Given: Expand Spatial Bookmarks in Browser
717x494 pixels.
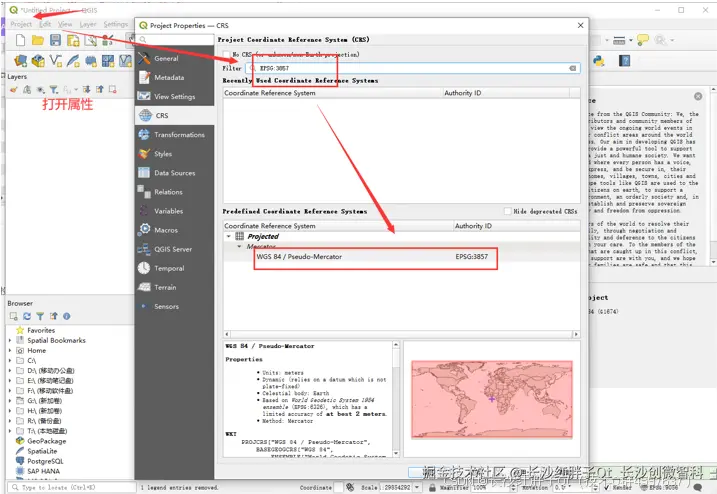Looking at the screenshot, I should 10,340.
